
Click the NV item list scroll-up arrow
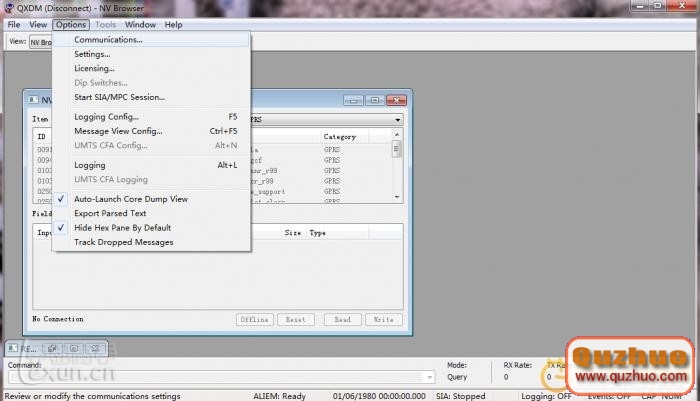coord(397,134)
